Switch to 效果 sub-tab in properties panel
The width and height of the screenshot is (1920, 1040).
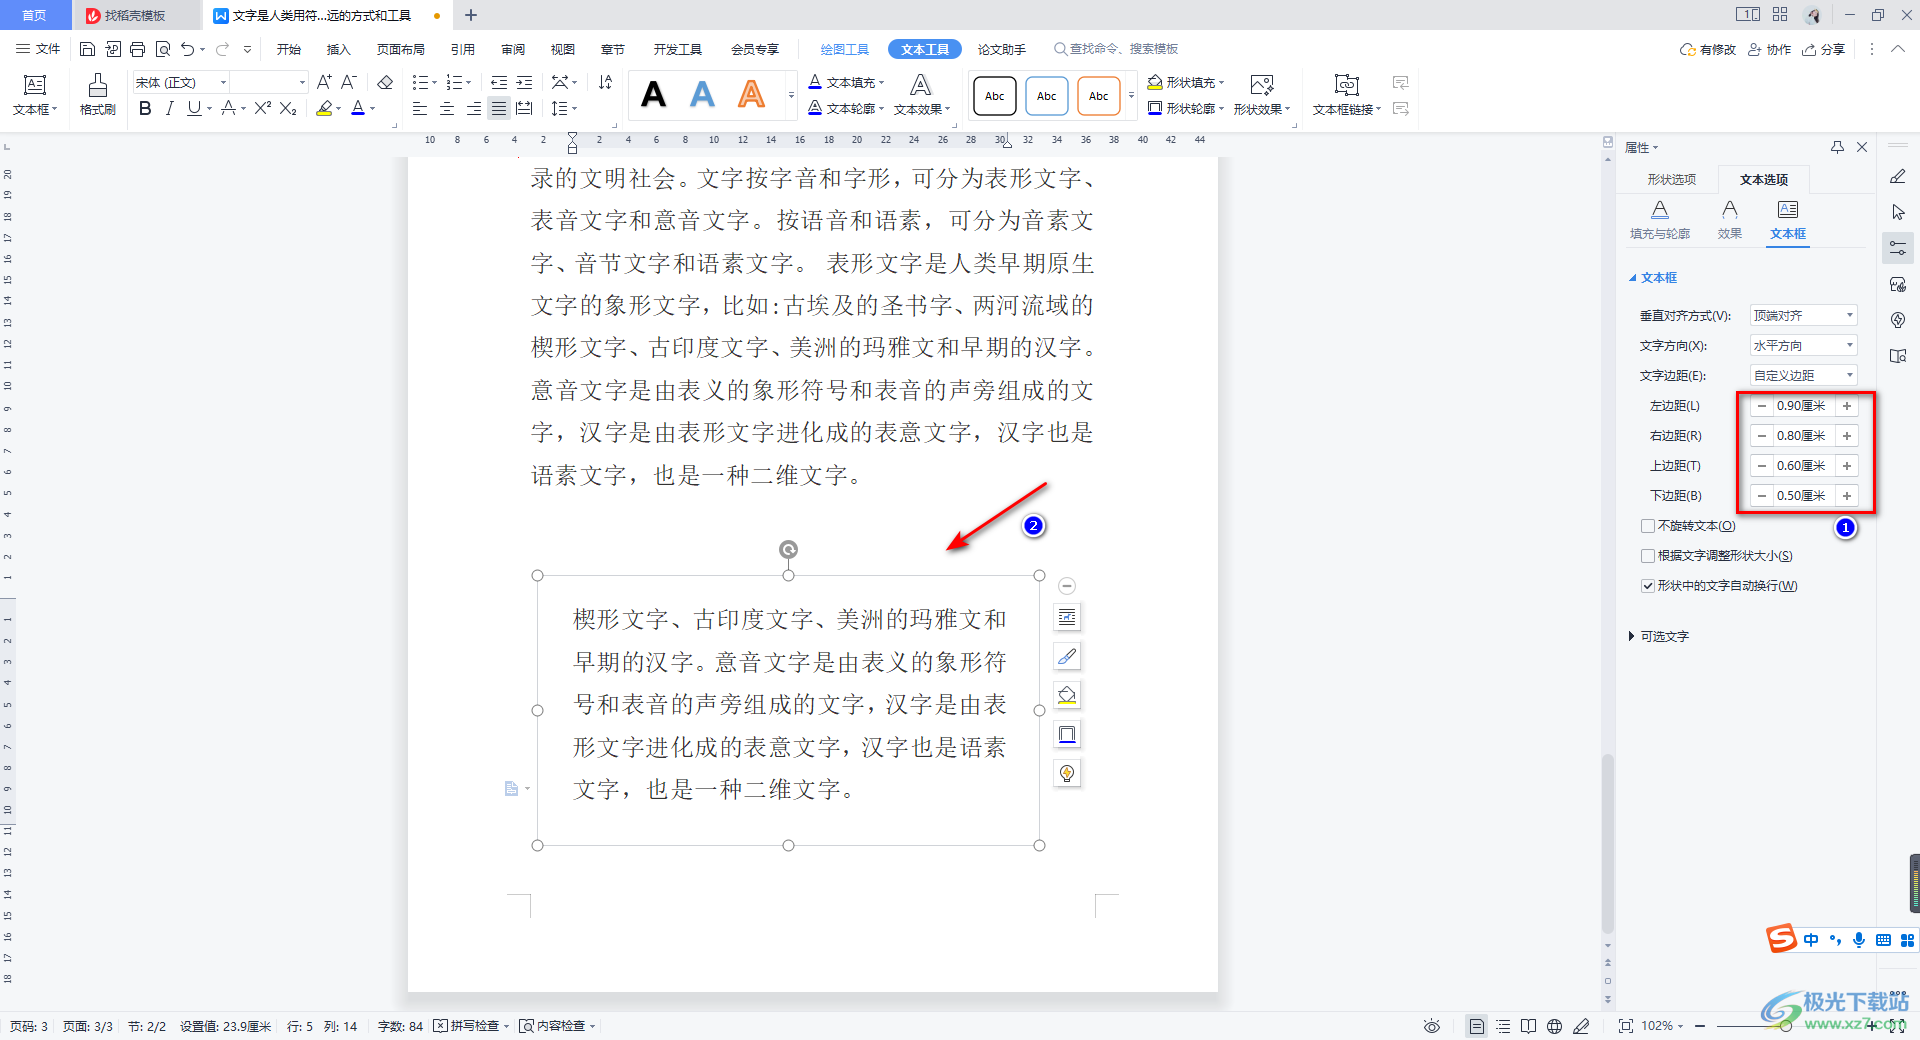(x=1729, y=219)
